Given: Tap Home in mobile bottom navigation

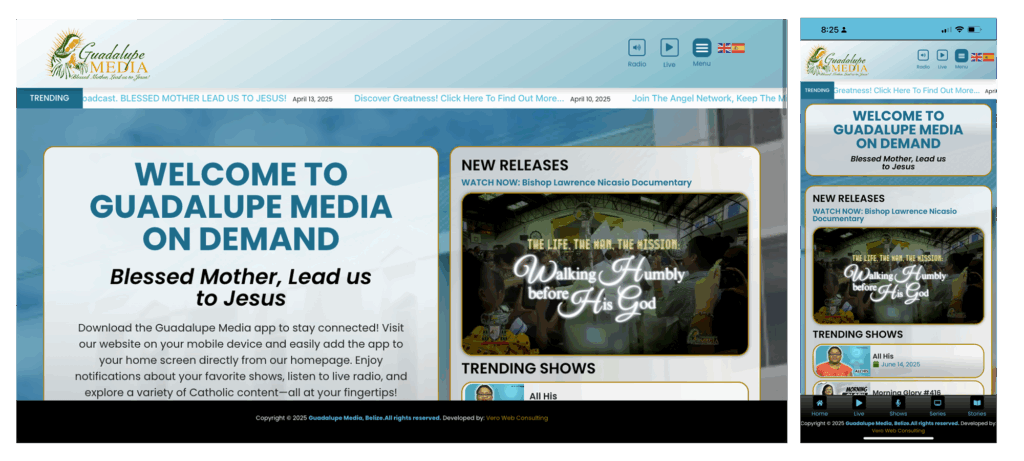Looking at the screenshot, I should 819,406.
